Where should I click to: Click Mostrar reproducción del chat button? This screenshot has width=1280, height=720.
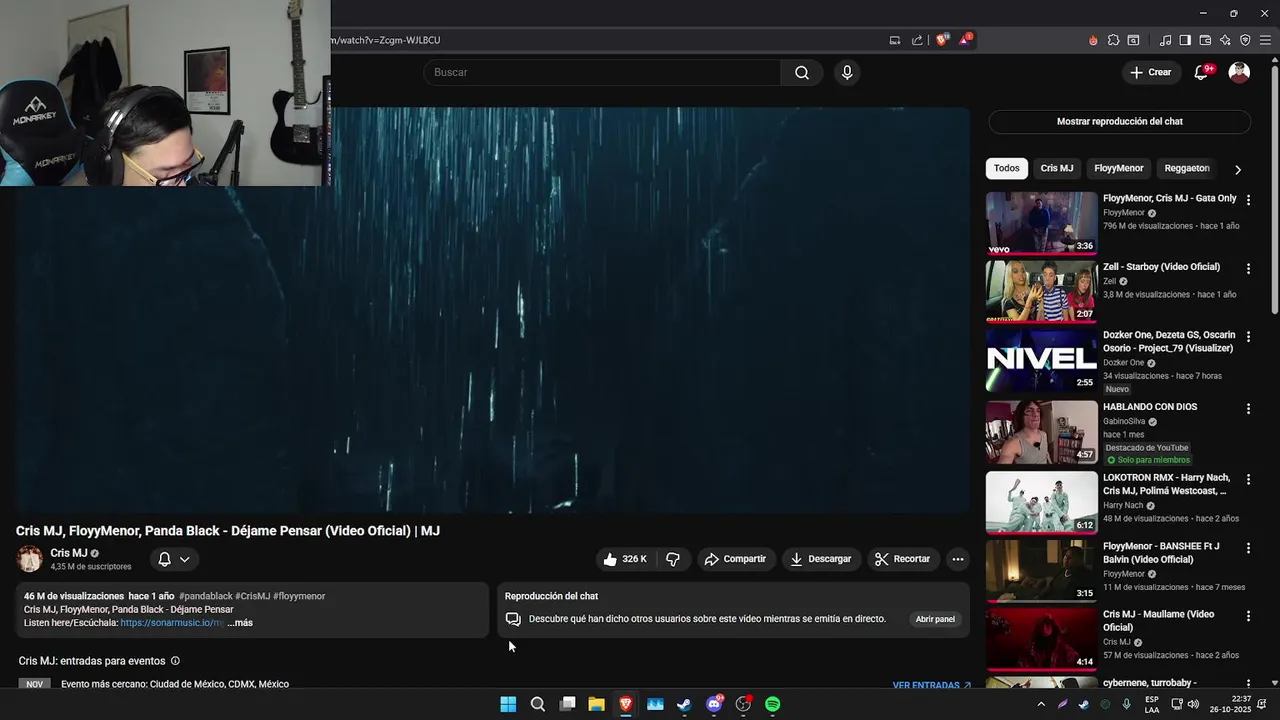(x=1119, y=121)
